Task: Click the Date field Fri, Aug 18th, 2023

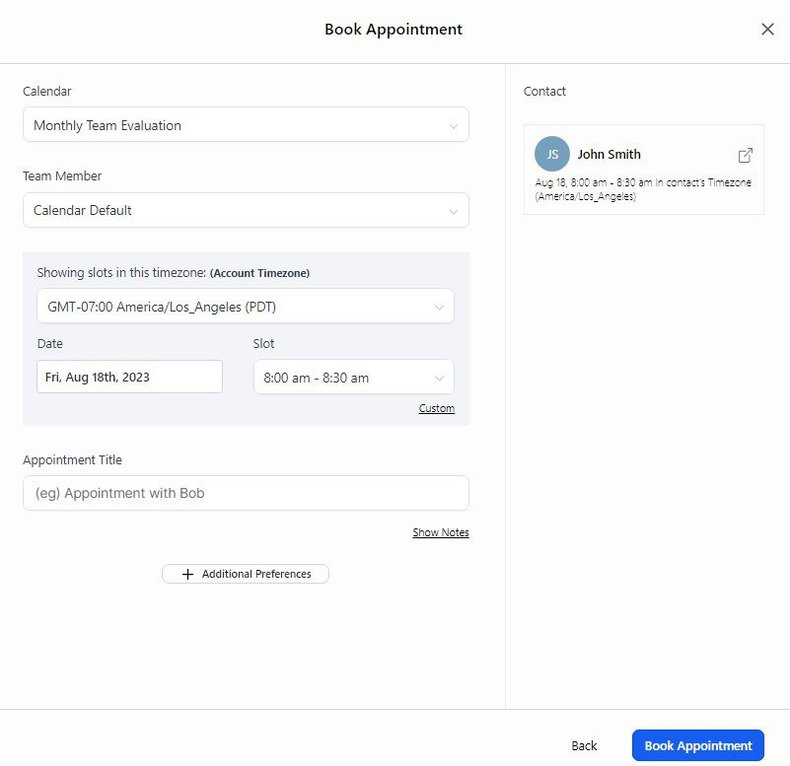Action: tap(129, 377)
